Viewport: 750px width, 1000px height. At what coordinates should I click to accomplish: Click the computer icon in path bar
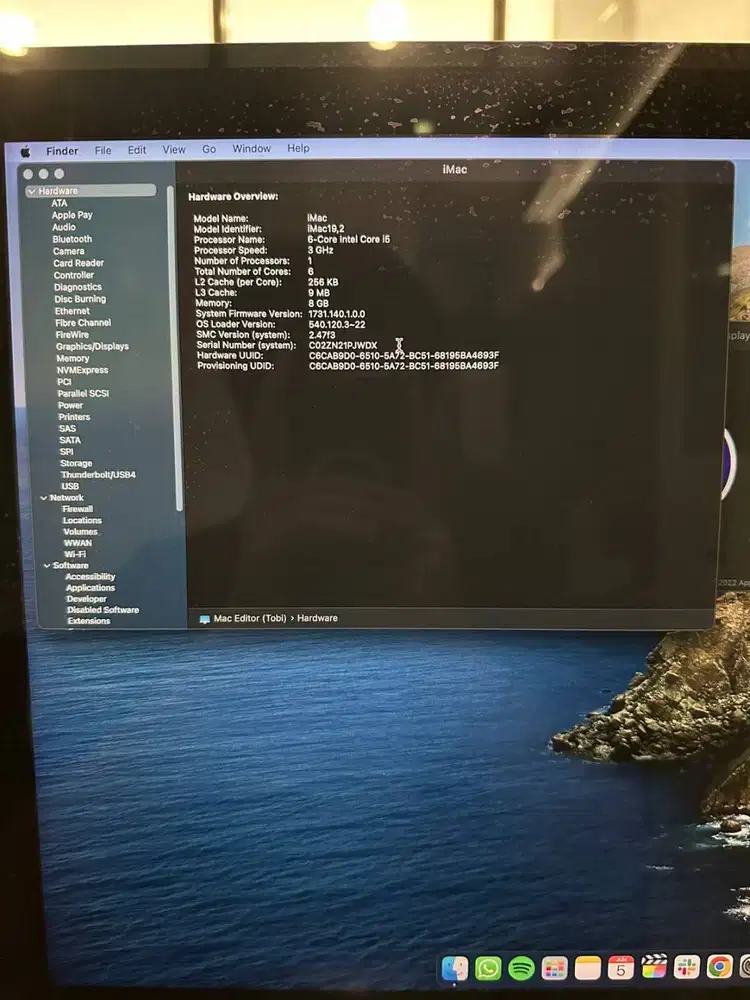204,619
